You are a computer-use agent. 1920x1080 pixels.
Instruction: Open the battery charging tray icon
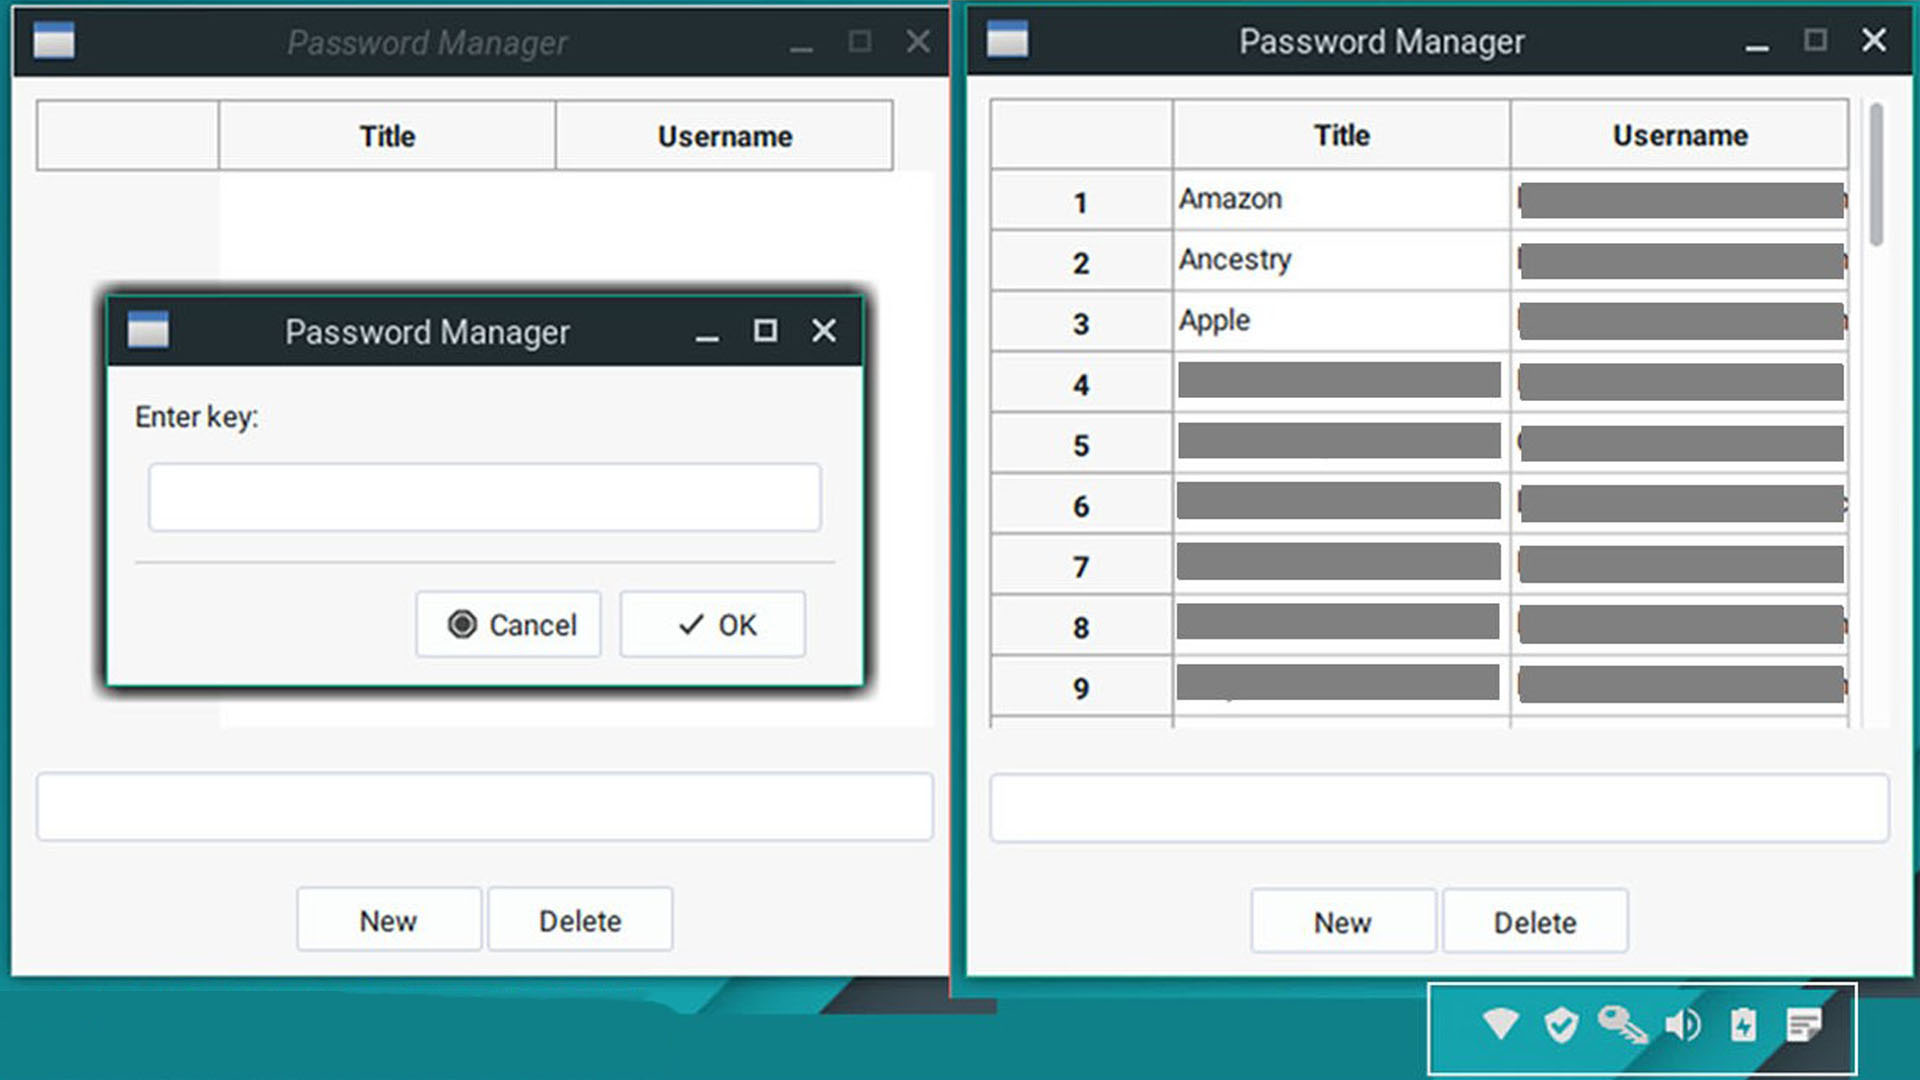(1743, 1025)
